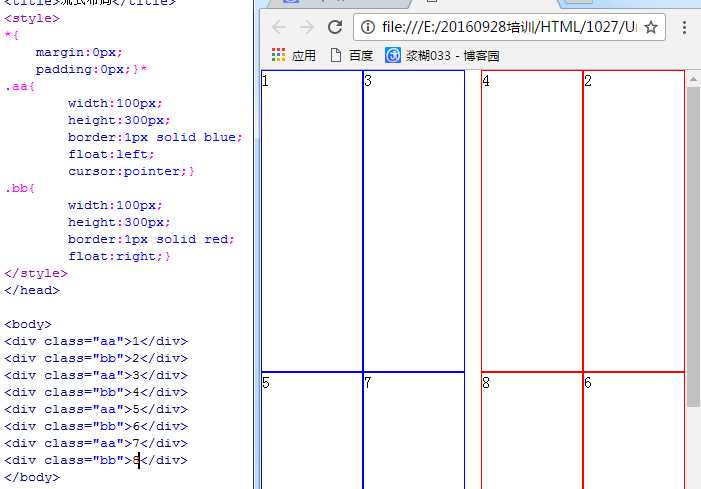
Task: Click the "</head>" closing tag line
Action: [32, 290]
